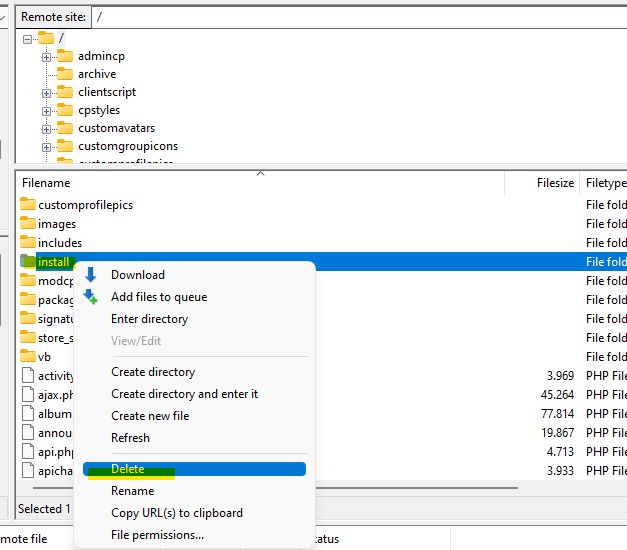Select Rename in the context menu
The image size is (627, 550).
(x=133, y=491)
